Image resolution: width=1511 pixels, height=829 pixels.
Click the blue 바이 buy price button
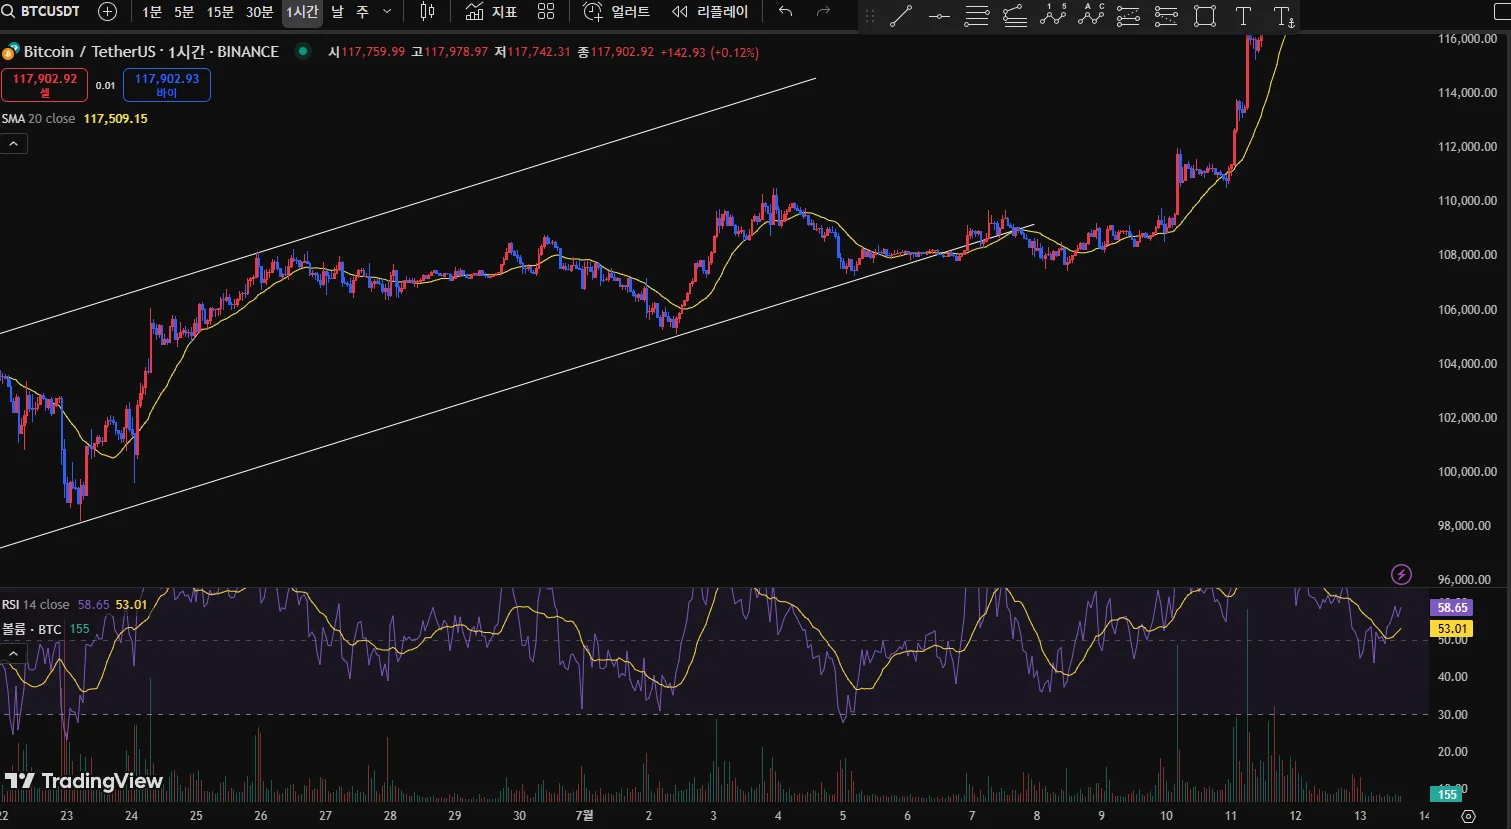tap(167, 85)
